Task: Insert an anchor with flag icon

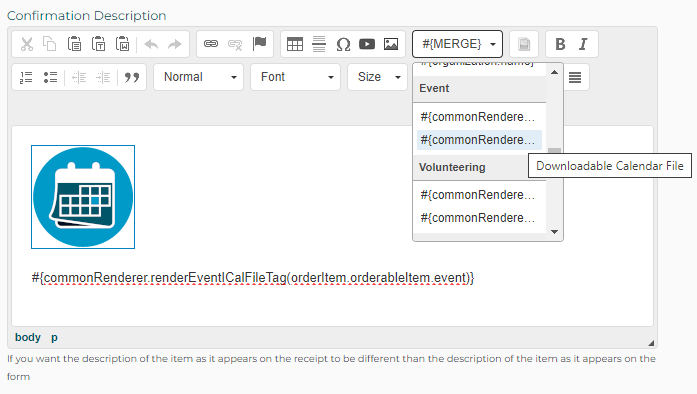Action: pyautogui.click(x=259, y=44)
